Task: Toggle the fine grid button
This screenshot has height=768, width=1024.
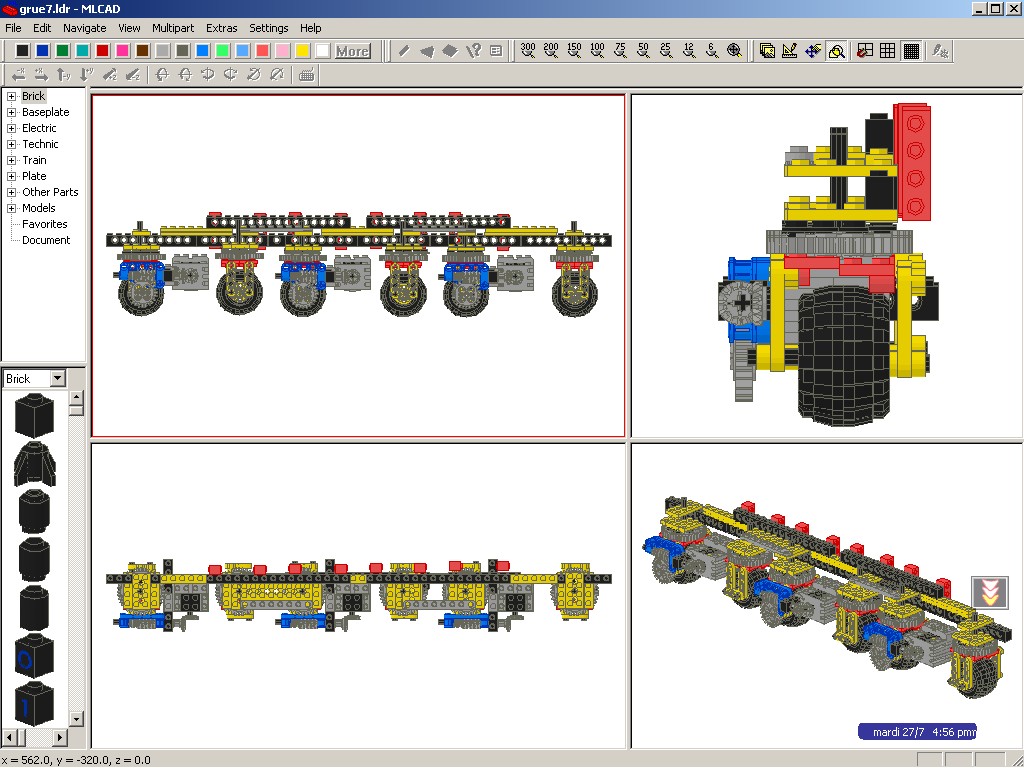Action: [x=911, y=51]
